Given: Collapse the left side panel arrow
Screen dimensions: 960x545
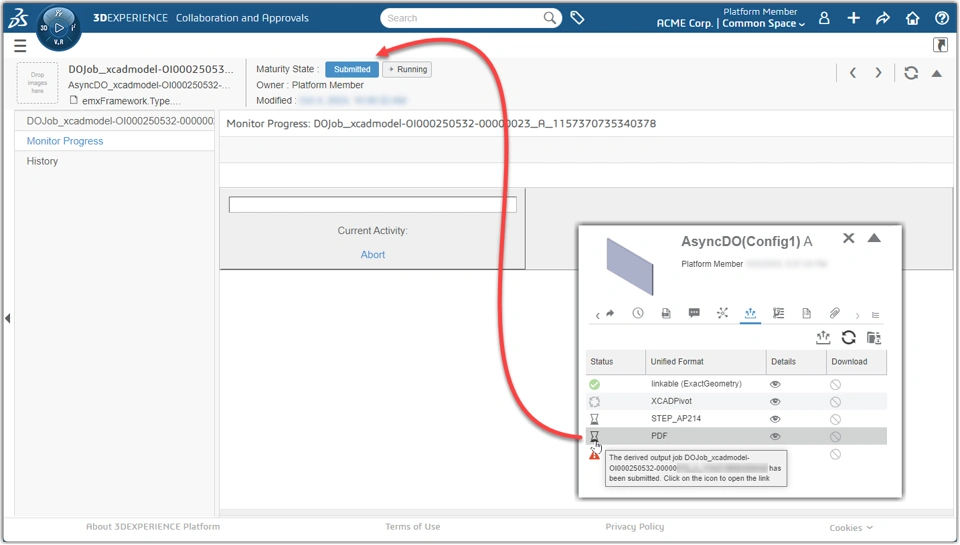Looking at the screenshot, I should 7,318.
